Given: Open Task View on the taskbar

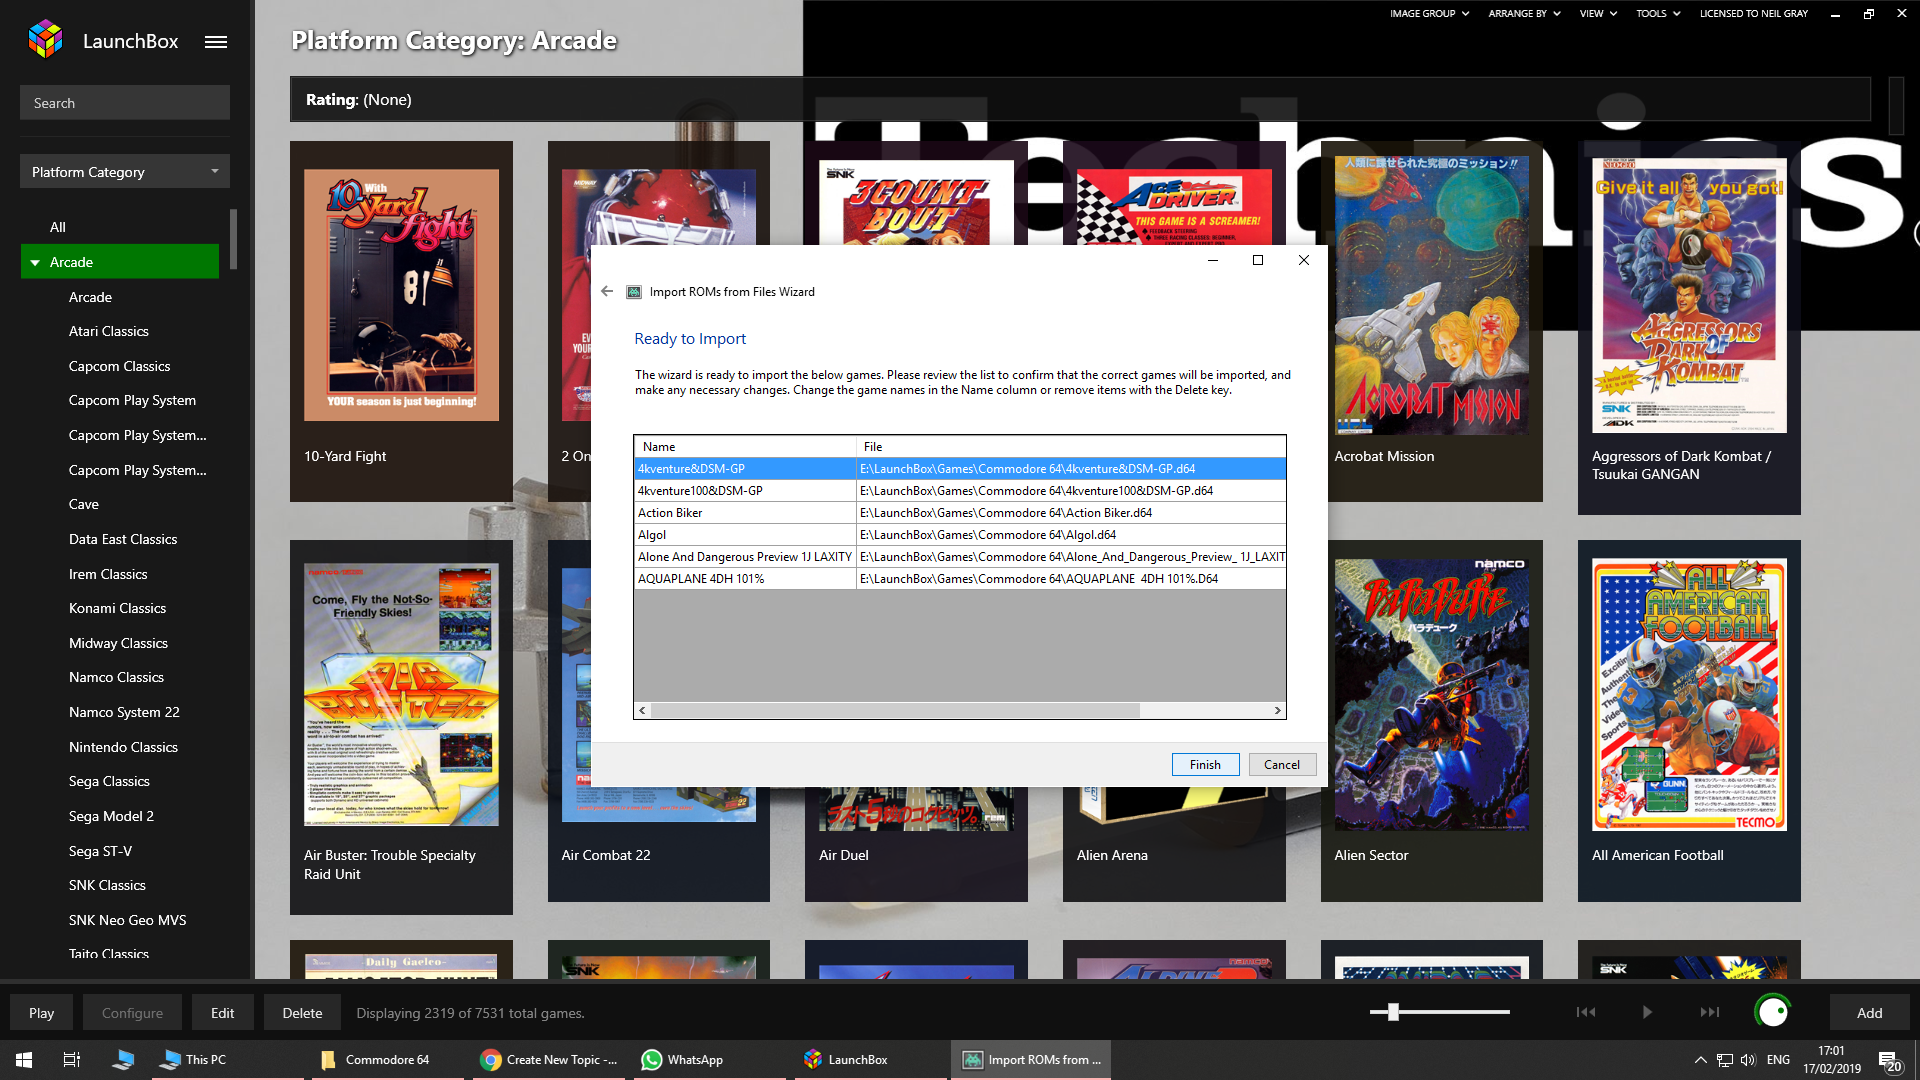Looking at the screenshot, I should (72, 1060).
